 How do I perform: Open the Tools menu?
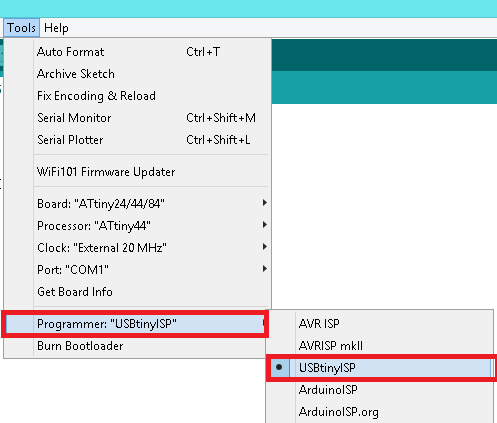[x=21, y=28]
